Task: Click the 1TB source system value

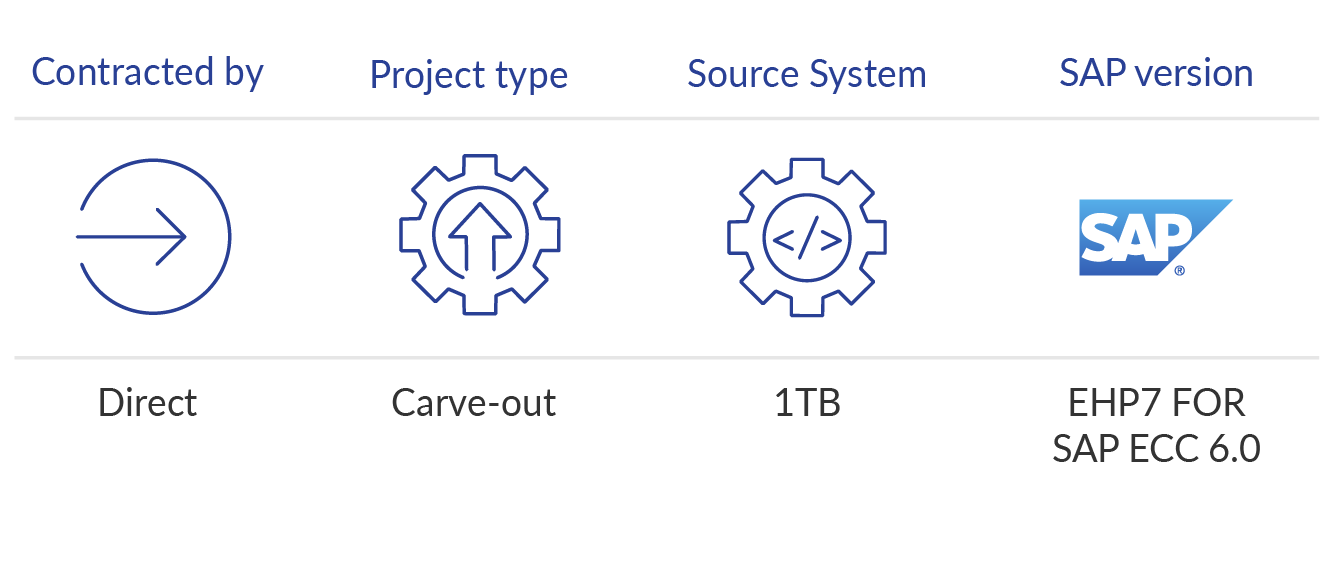Action: [807, 403]
